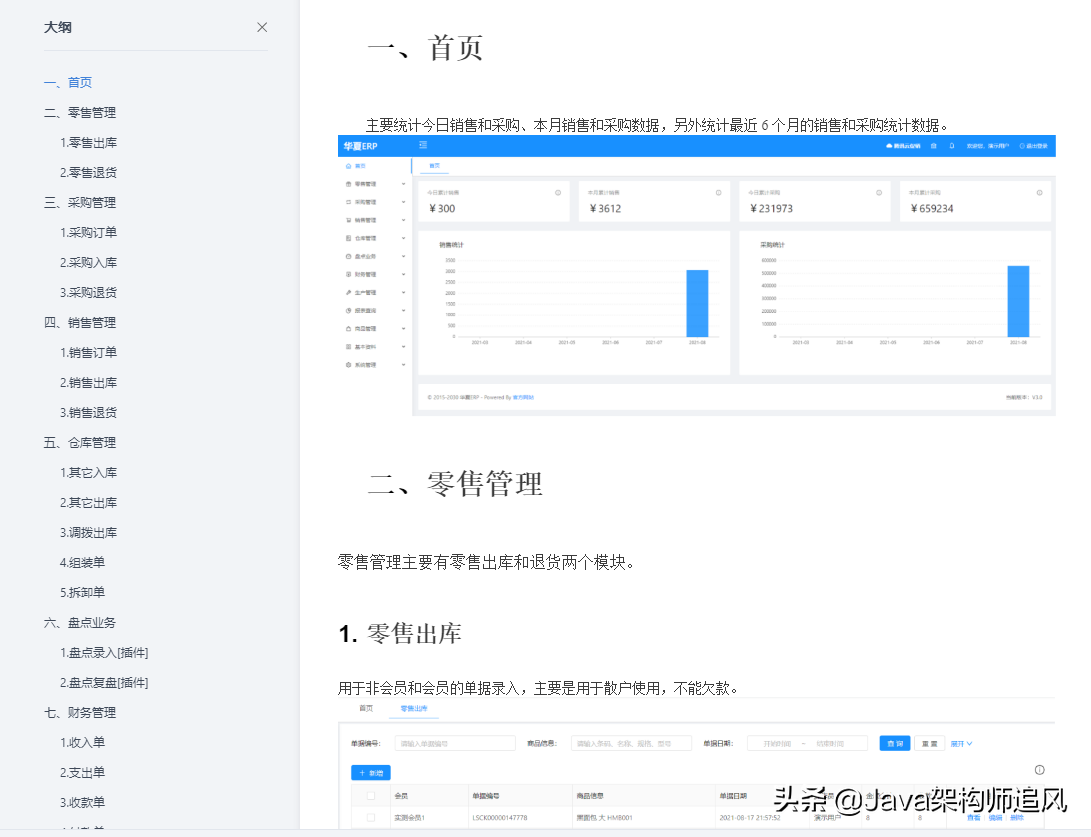Click the 报表查询 chart icon

(x=348, y=309)
